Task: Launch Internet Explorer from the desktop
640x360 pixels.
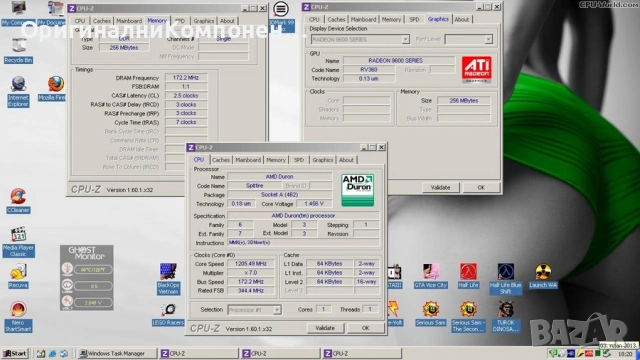Action: [x=18, y=91]
